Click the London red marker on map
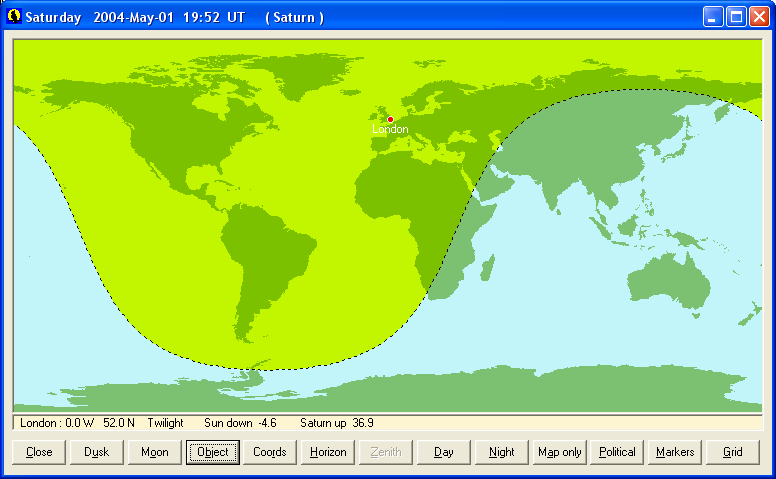Screen dimensions: 776x479 [390, 119]
